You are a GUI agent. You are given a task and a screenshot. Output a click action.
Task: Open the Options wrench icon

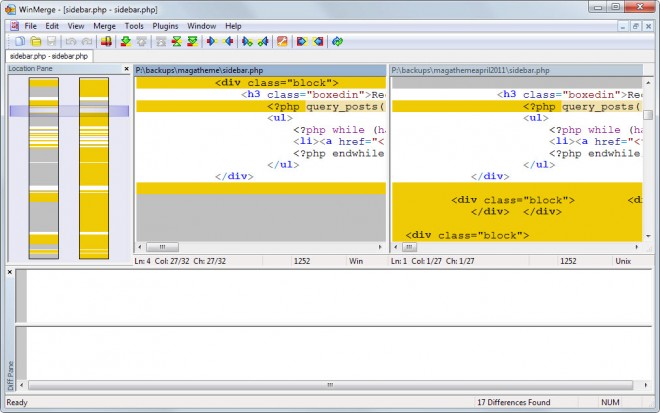282,41
